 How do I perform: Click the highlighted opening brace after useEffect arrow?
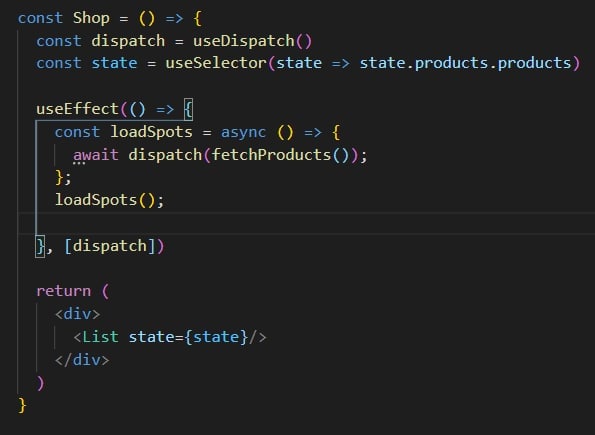pos(188,109)
